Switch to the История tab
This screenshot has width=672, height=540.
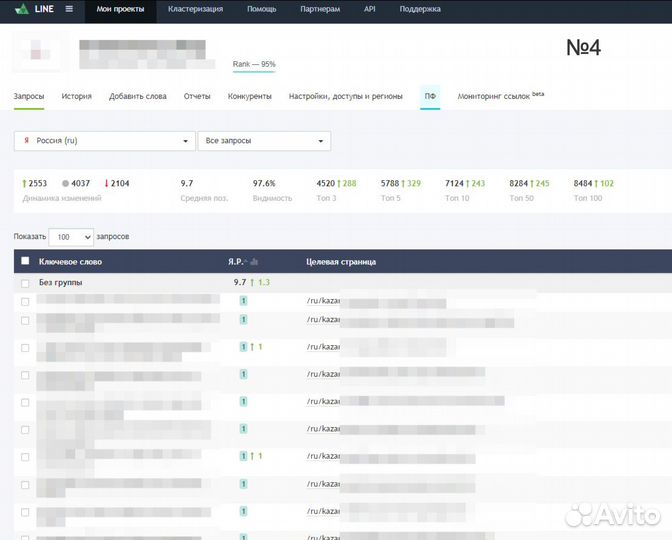pyautogui.click(x=76, y=97)
